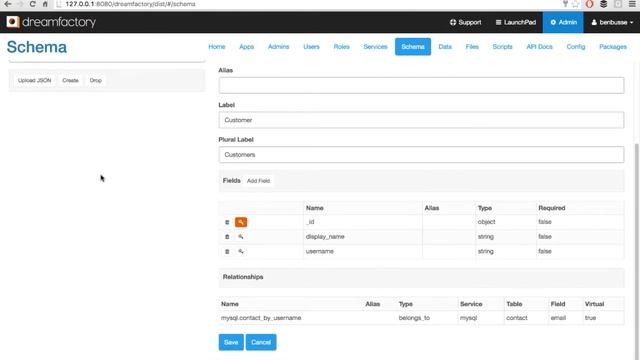640x360 pixels.
Task: Open LaunchPad in the top bar
Action: tap(516, 22)
